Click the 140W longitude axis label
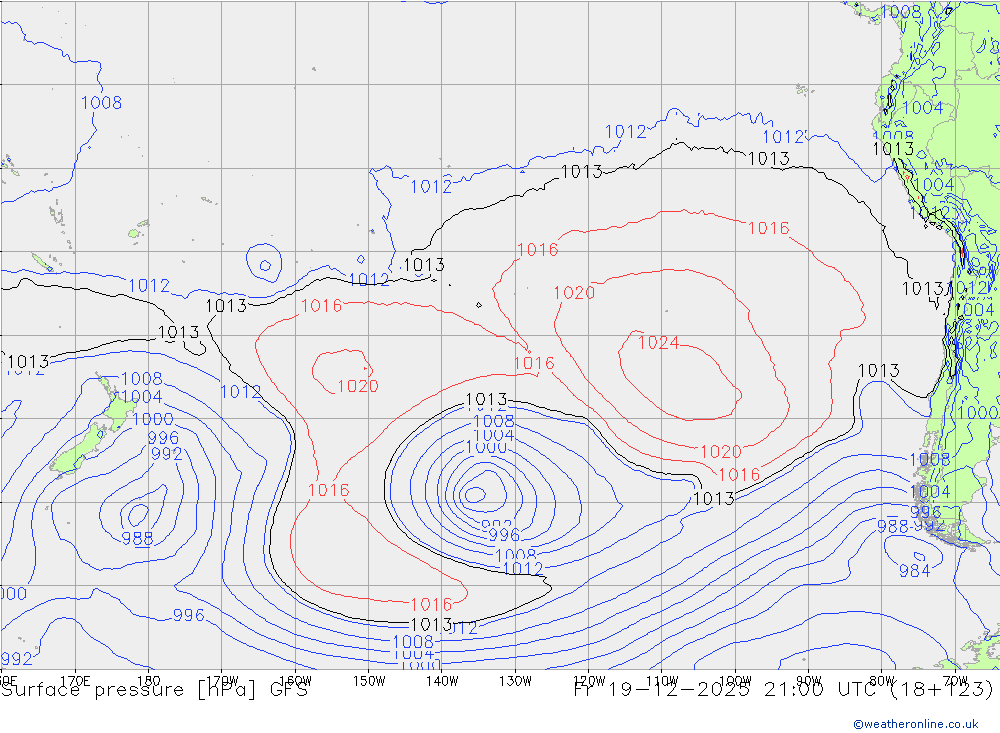The height and width of the screenshot is (733, 1000). tap(441, 681)
